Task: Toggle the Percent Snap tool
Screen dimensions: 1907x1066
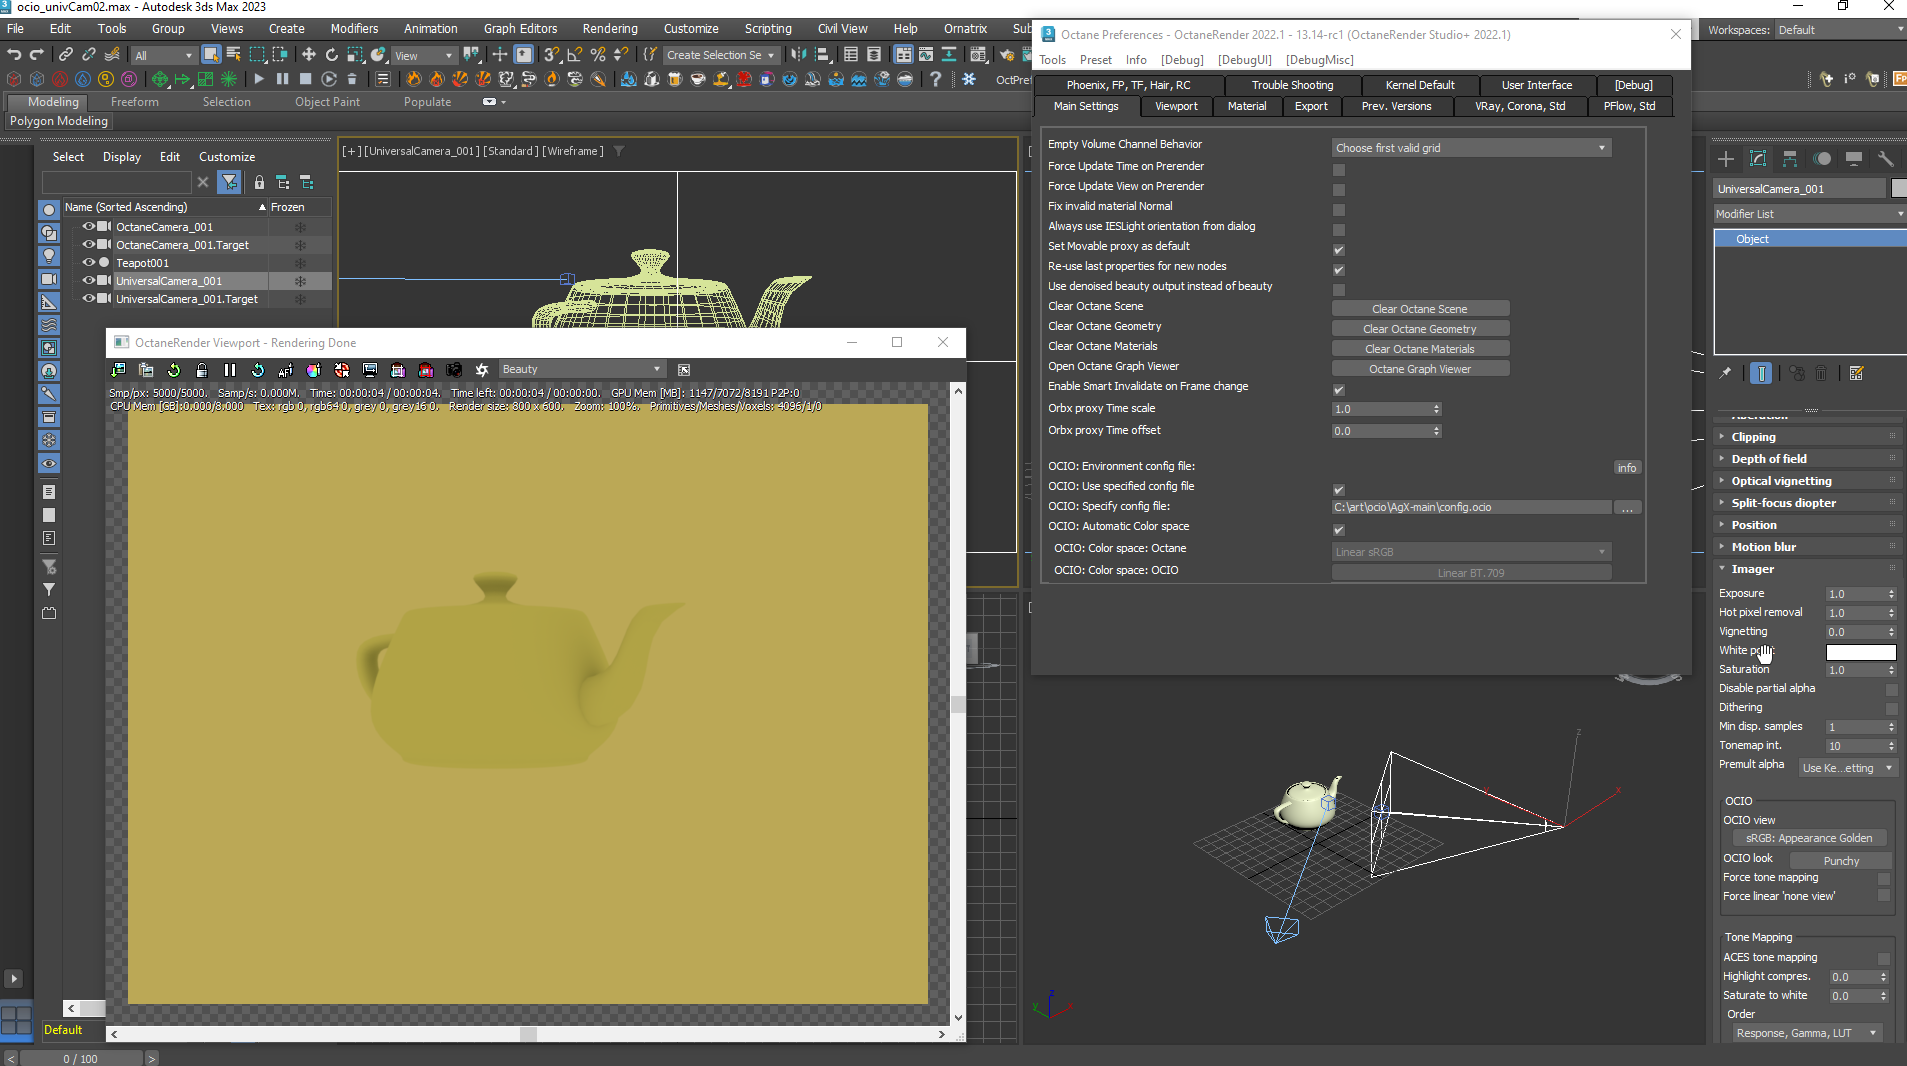Action: point(598,55)
